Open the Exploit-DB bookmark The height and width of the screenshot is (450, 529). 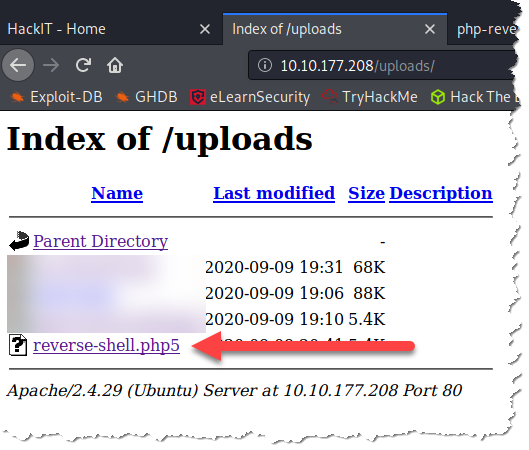(57, 97)
